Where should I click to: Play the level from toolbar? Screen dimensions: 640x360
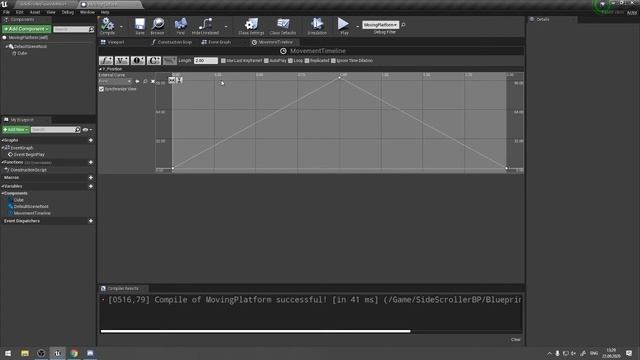(344, 26)
